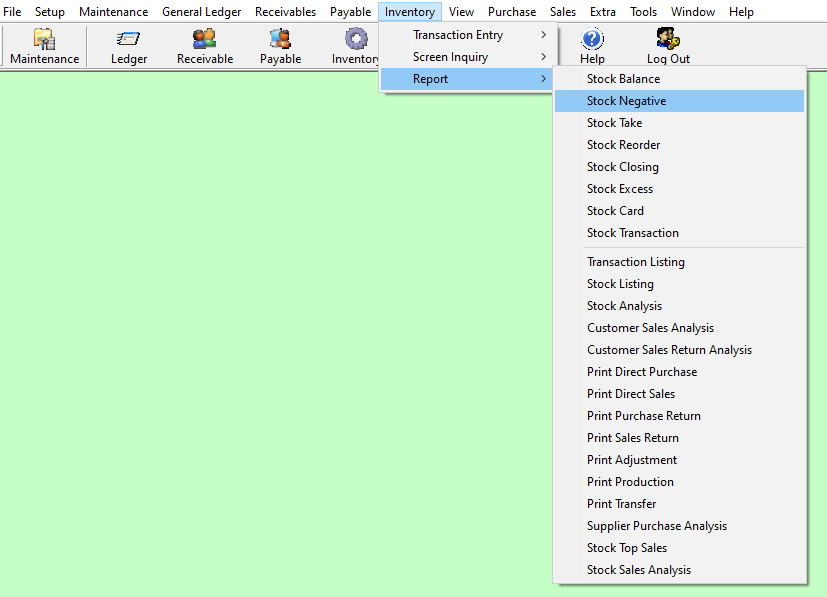Open the Sales menu
The width and height of the screenshot is (827, 597).
click(563, 12)
